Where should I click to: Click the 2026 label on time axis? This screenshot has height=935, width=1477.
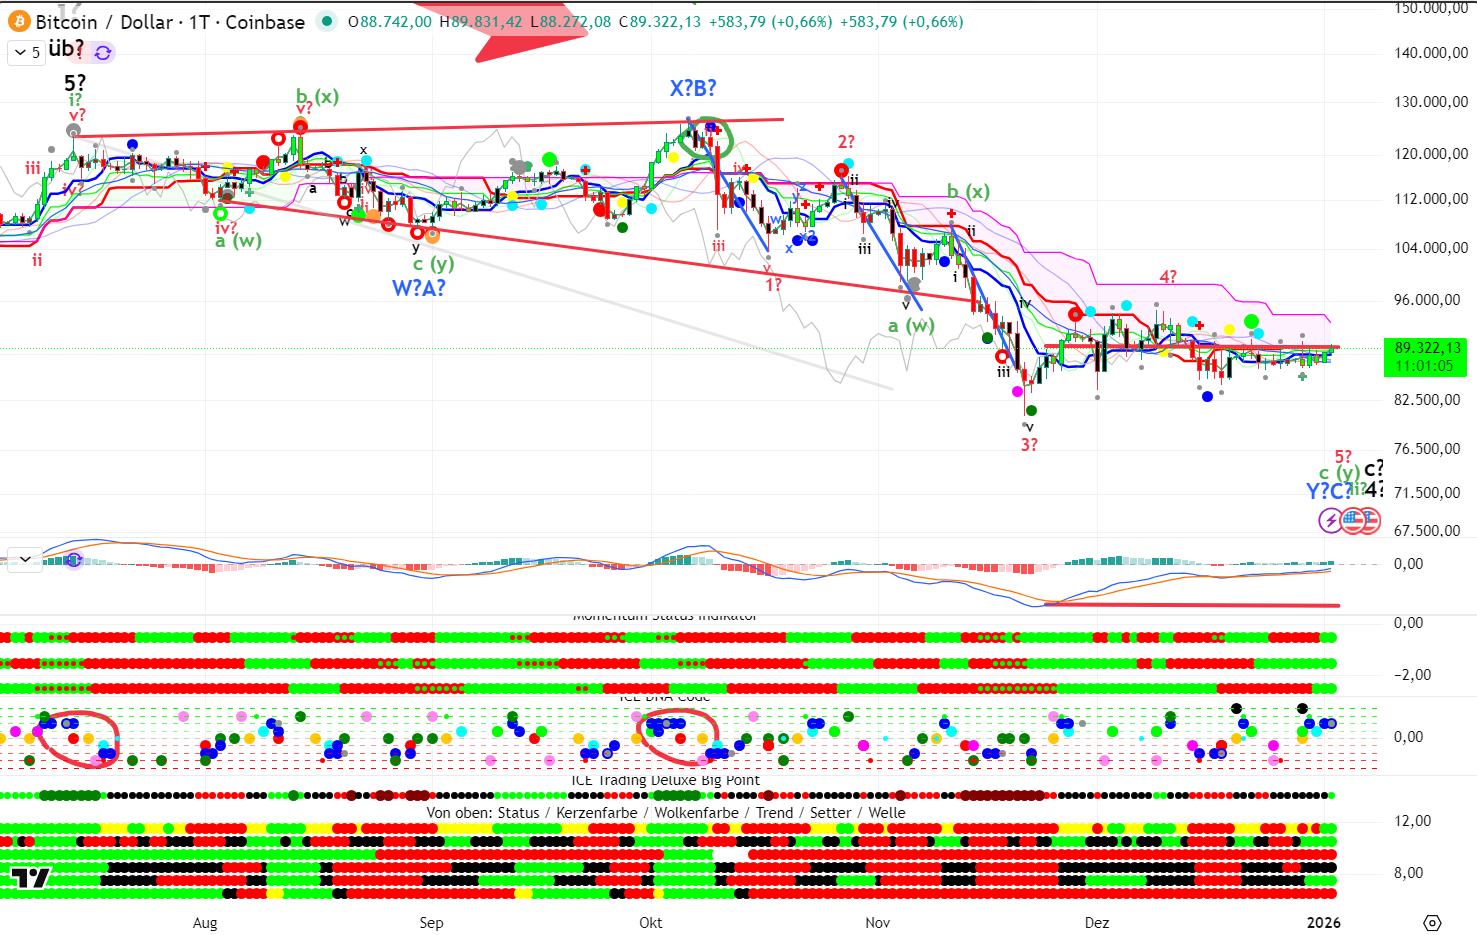tap(1323, 922)
